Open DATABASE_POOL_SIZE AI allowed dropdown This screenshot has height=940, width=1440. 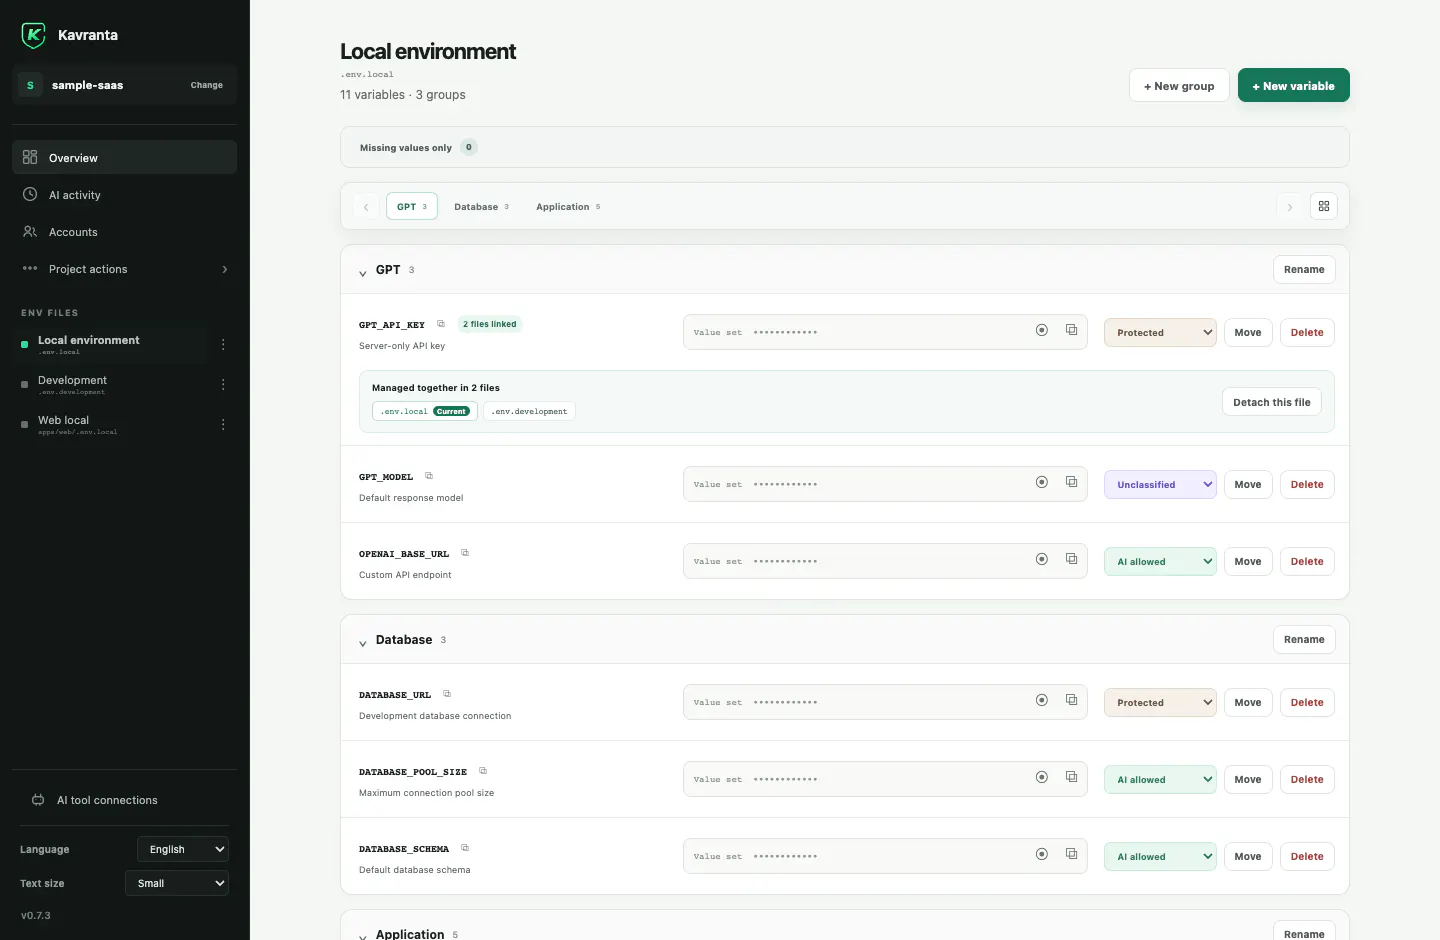(1160, 779)
